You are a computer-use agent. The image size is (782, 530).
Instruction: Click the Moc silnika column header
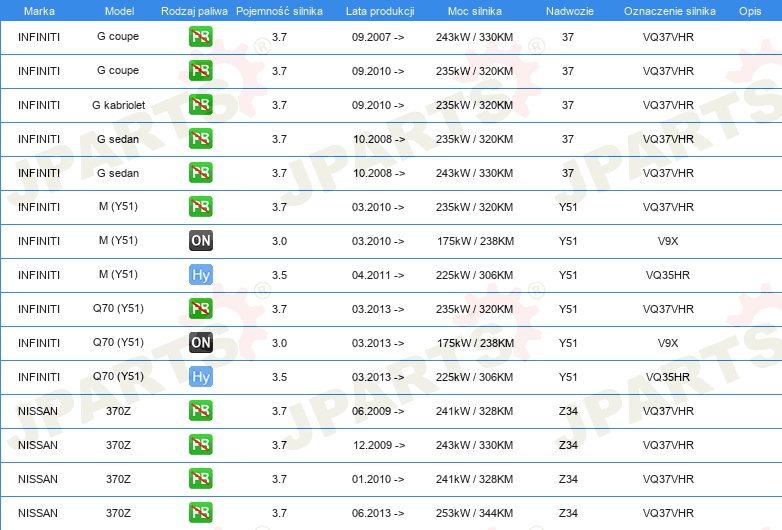[475, 11]
